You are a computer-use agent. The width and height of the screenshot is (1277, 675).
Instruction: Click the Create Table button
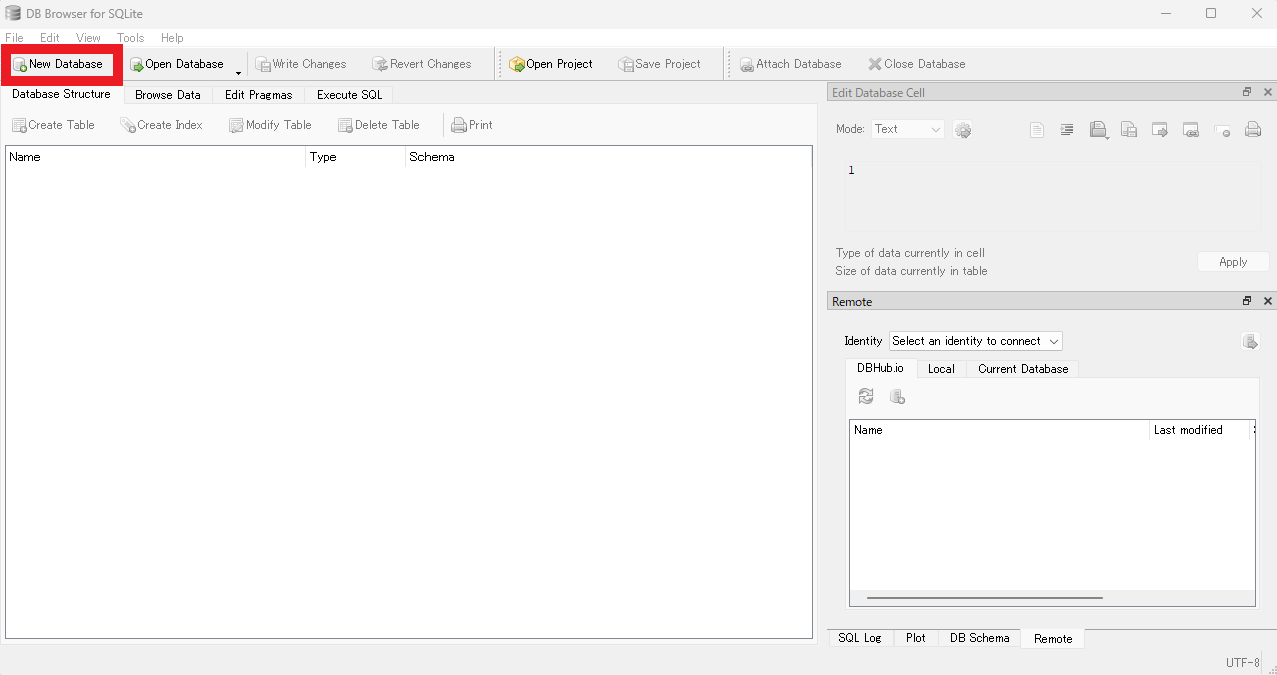pos(53,125)
